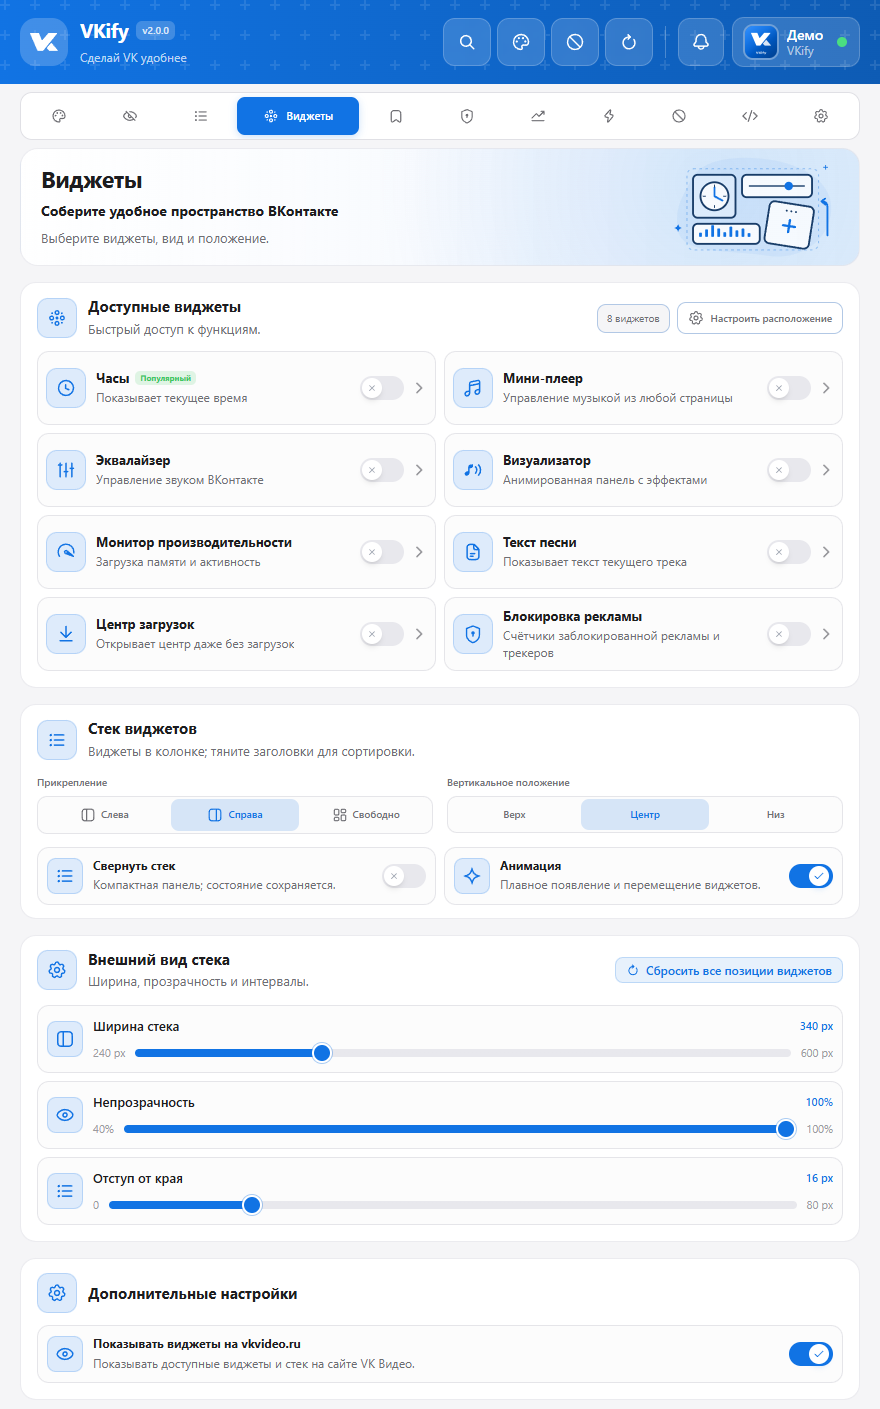Screen dimensions: 880x1409
Task: Click the Эквалайзер sliders icon
Action: pyautogui.click(x=66, y=470)
